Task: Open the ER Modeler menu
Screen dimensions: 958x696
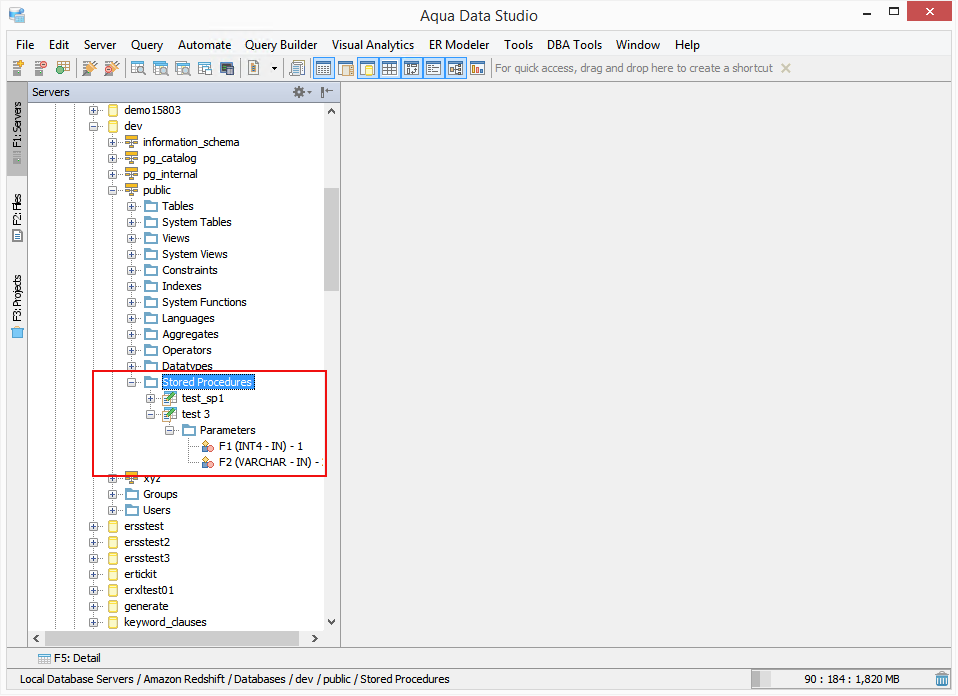Action: (459, 45)
